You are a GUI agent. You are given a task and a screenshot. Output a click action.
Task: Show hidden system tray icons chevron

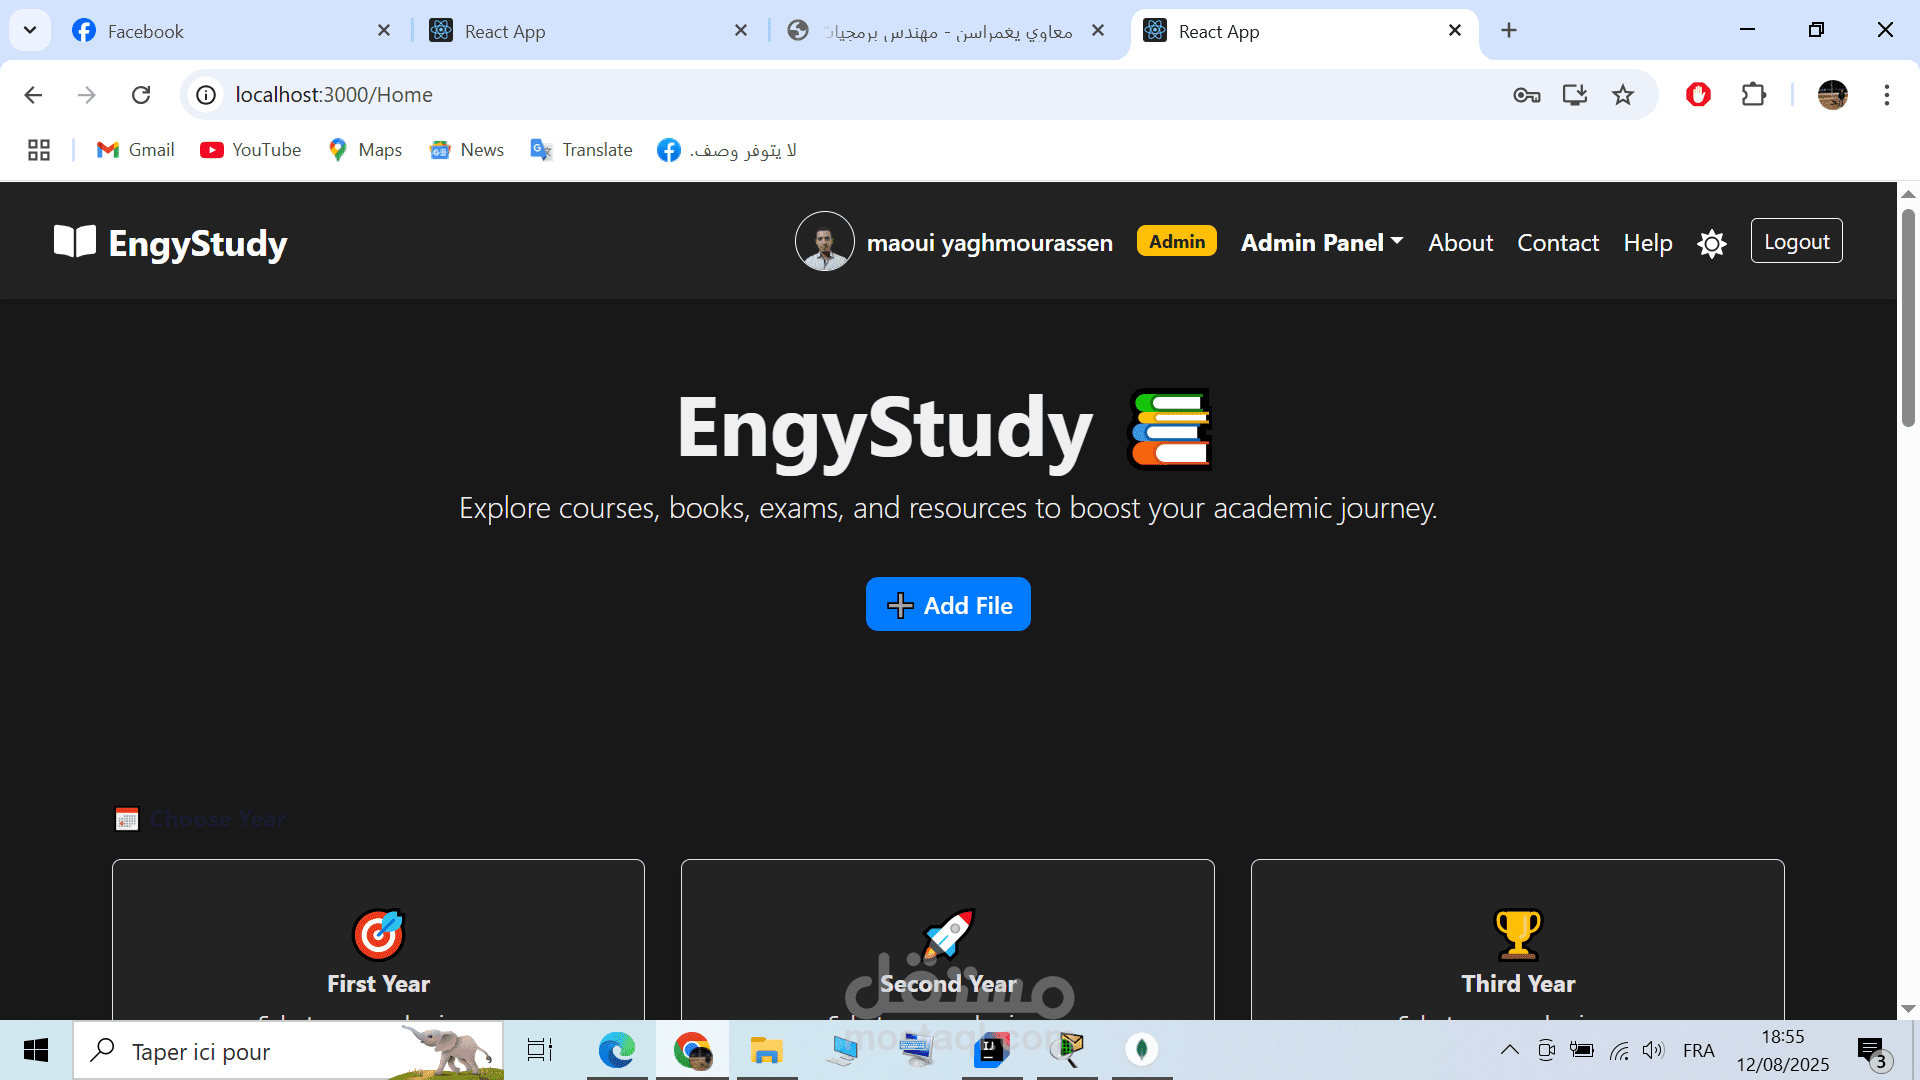(1509, 1050)
